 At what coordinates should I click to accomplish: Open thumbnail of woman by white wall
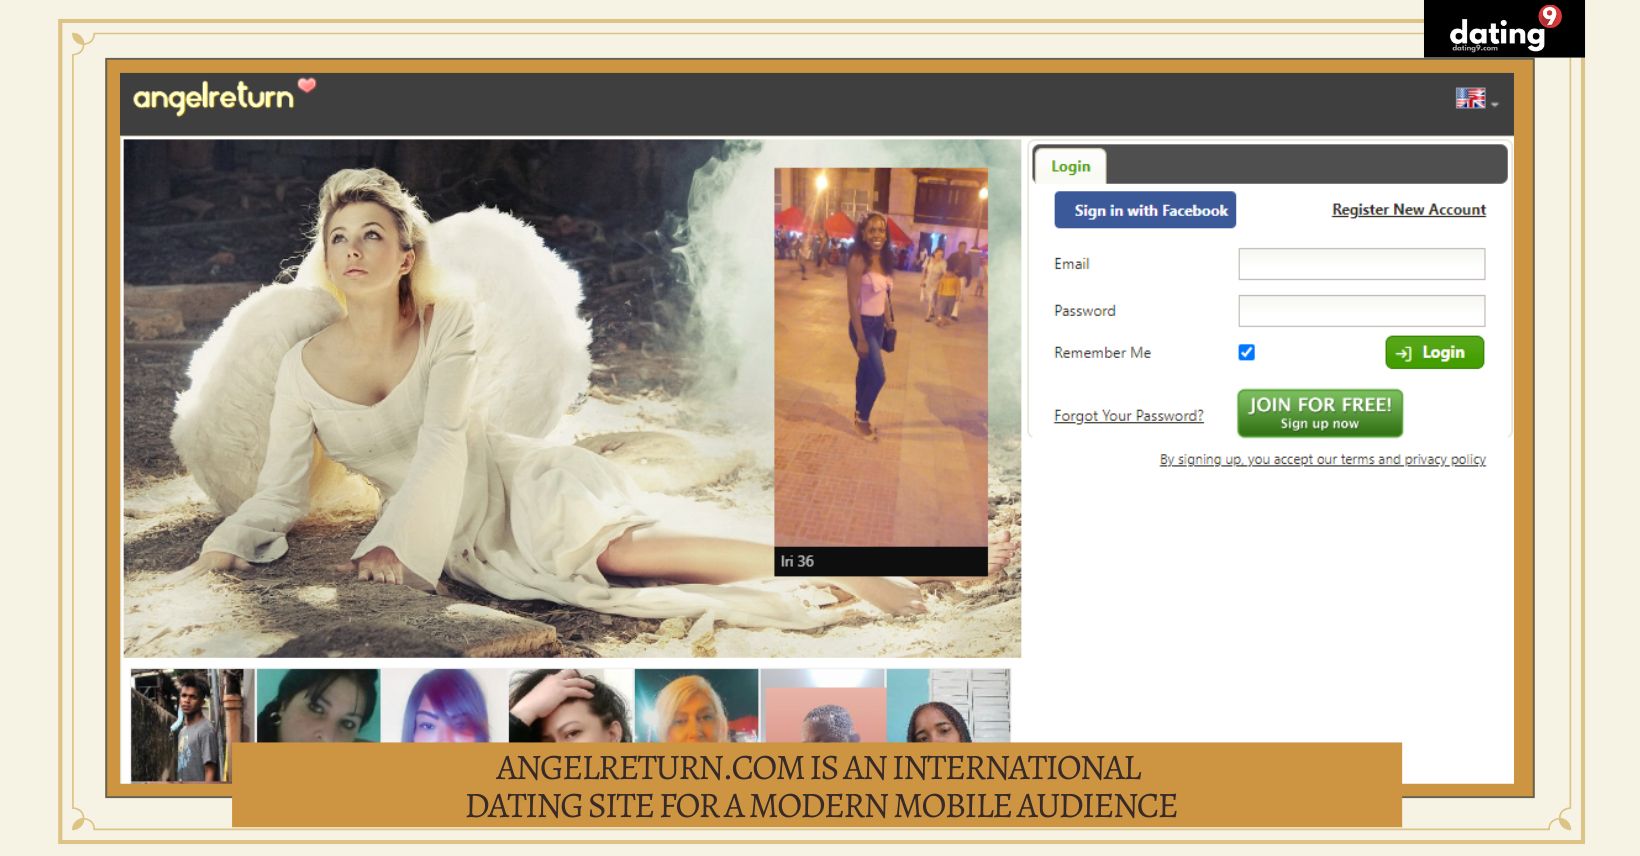point(948,706)
